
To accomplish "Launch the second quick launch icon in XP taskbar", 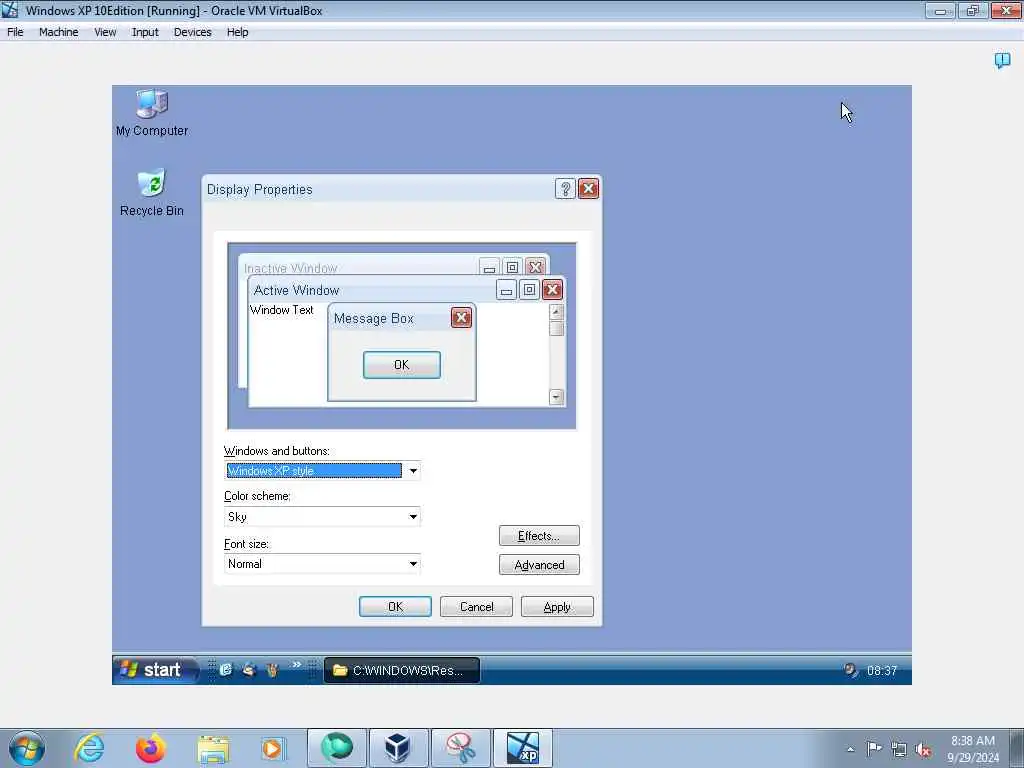I will [x=249, y=669].
